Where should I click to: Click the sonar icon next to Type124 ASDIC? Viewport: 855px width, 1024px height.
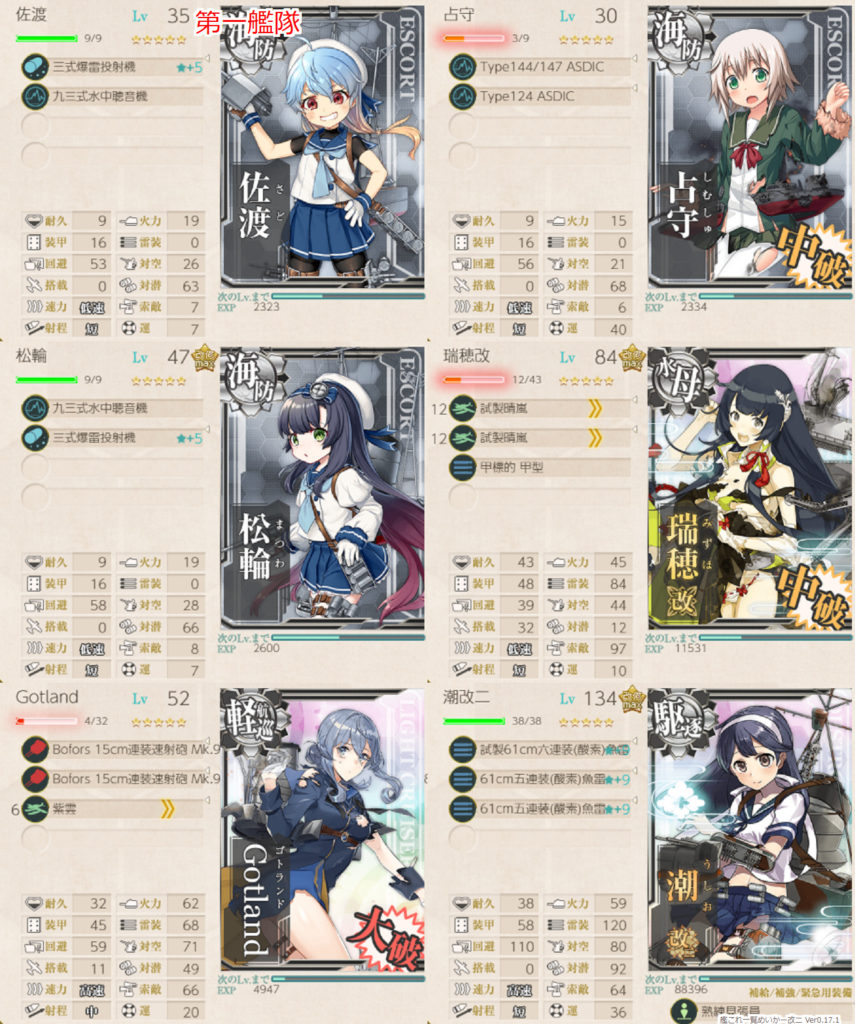coord(462,96)
